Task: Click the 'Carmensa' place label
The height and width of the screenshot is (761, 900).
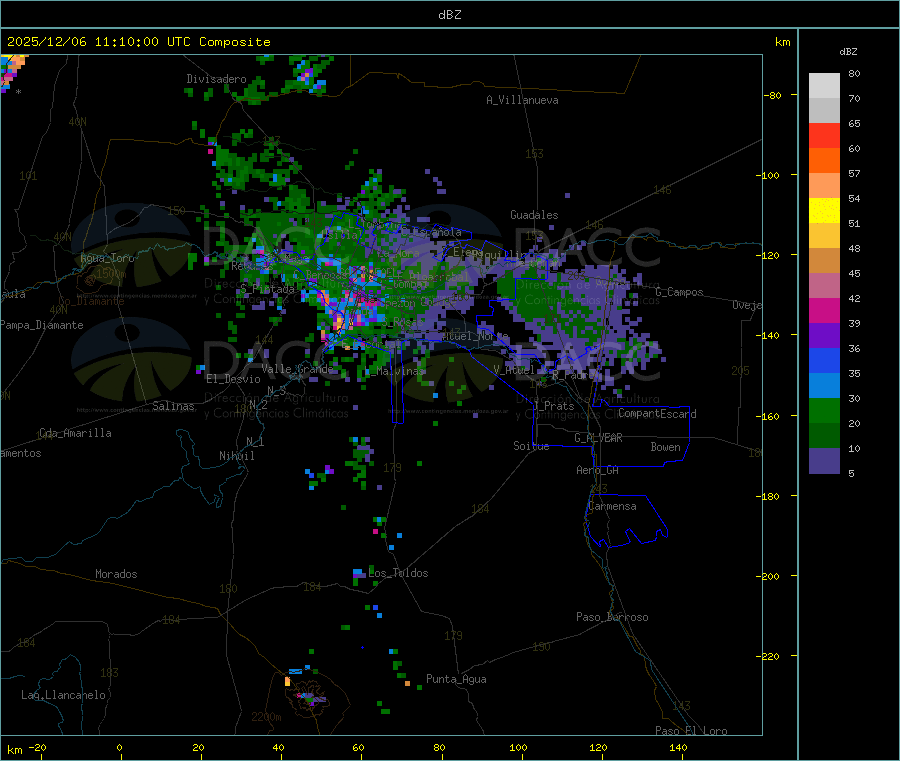Action: [x=612, y=506]
